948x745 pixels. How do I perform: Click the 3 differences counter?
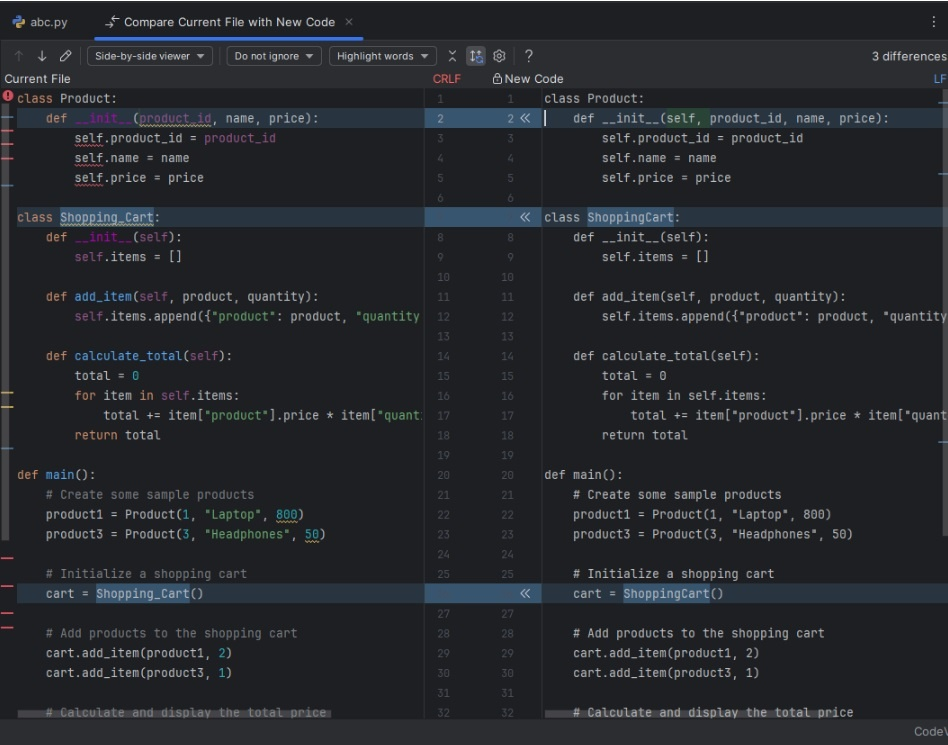909,56
